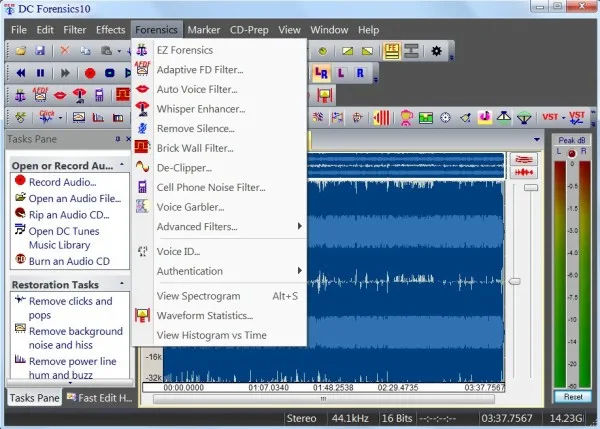The image size is (600, 429).
Task: Click the cell phone noise filter toolbar icon
Action: point(99,95)
